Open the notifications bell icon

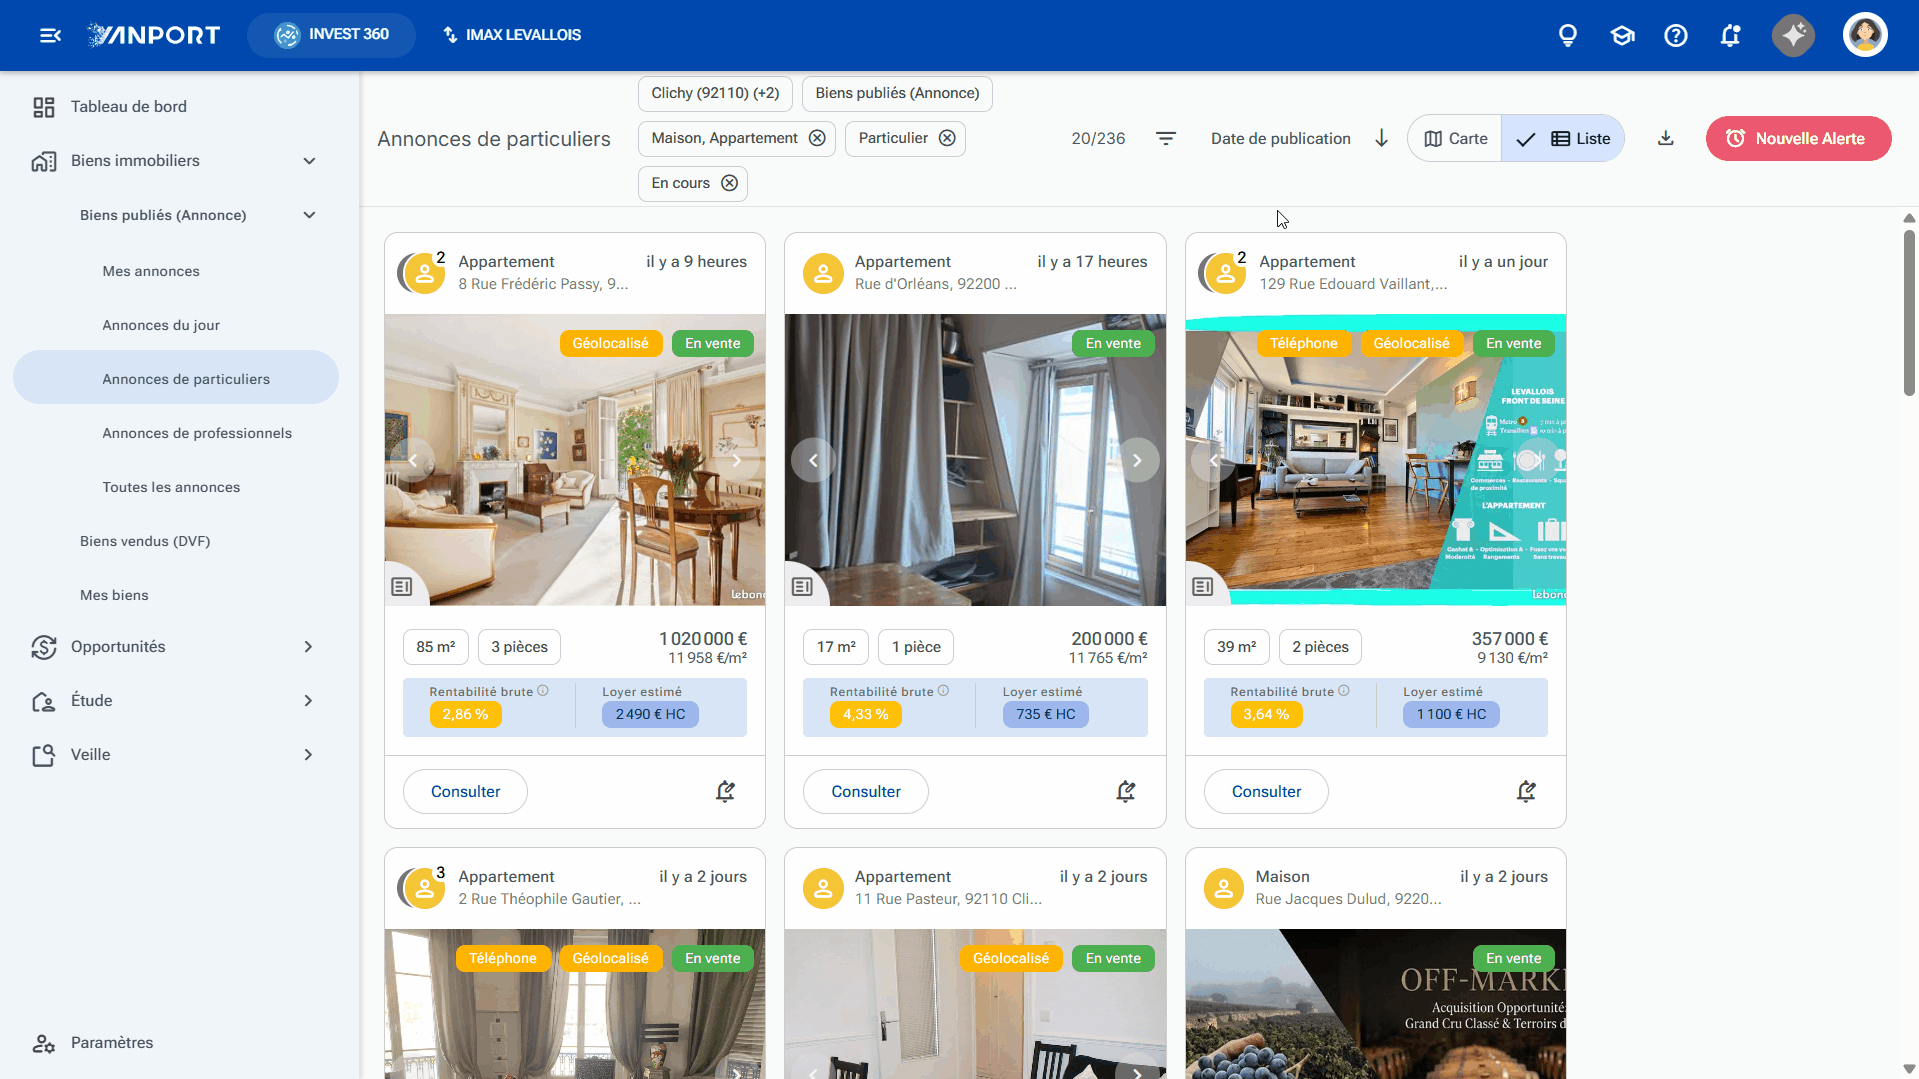click(1730, 36)
